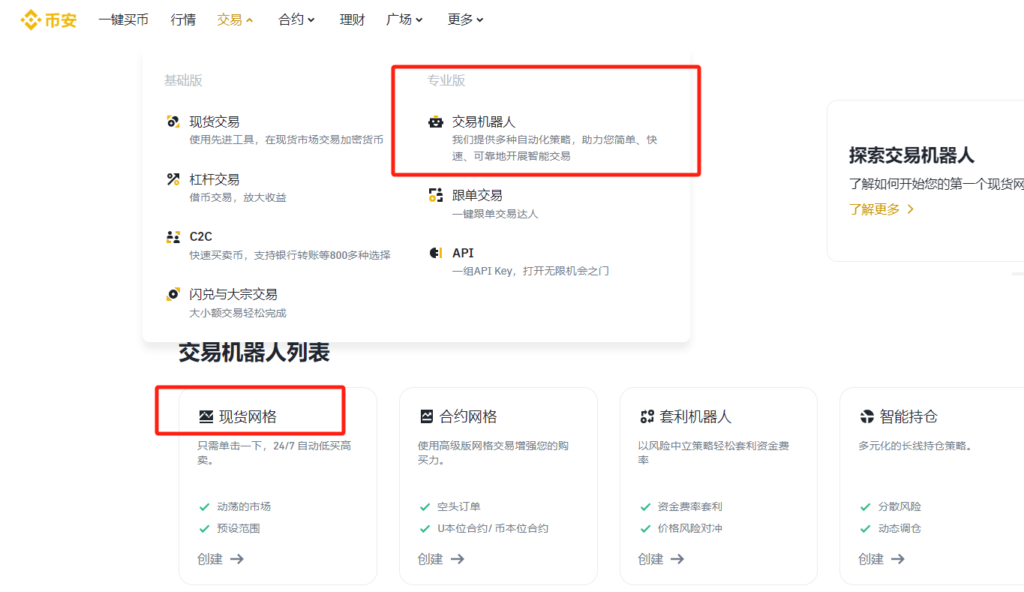Click the API icon in menu
1024x592 pixels.
click(435, 253)
